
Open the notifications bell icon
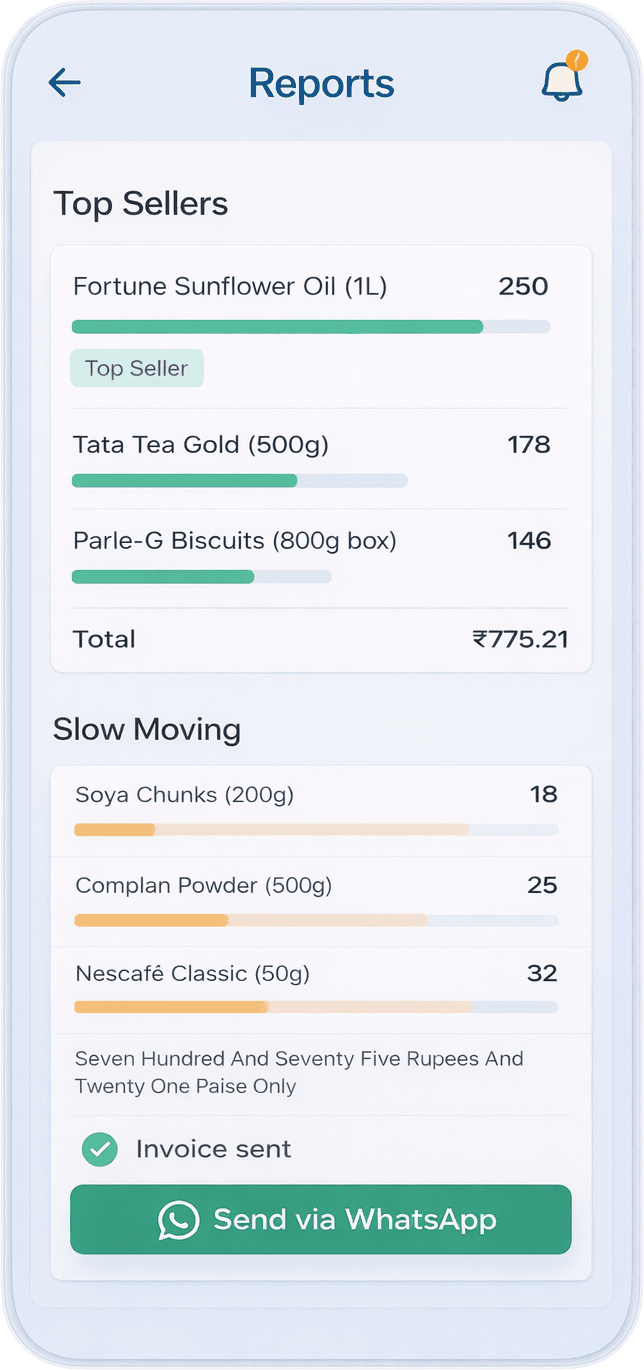562,80
